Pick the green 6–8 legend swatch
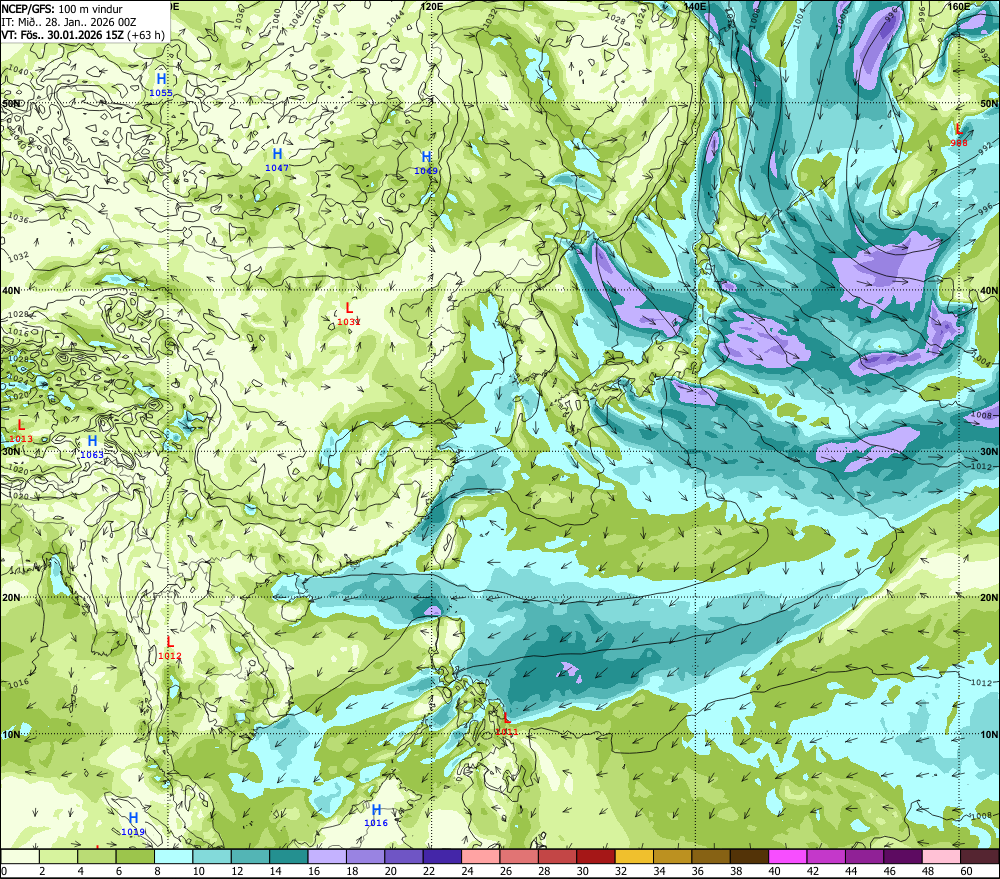This screenshot has height=879, width=1000. coord(135,856)
